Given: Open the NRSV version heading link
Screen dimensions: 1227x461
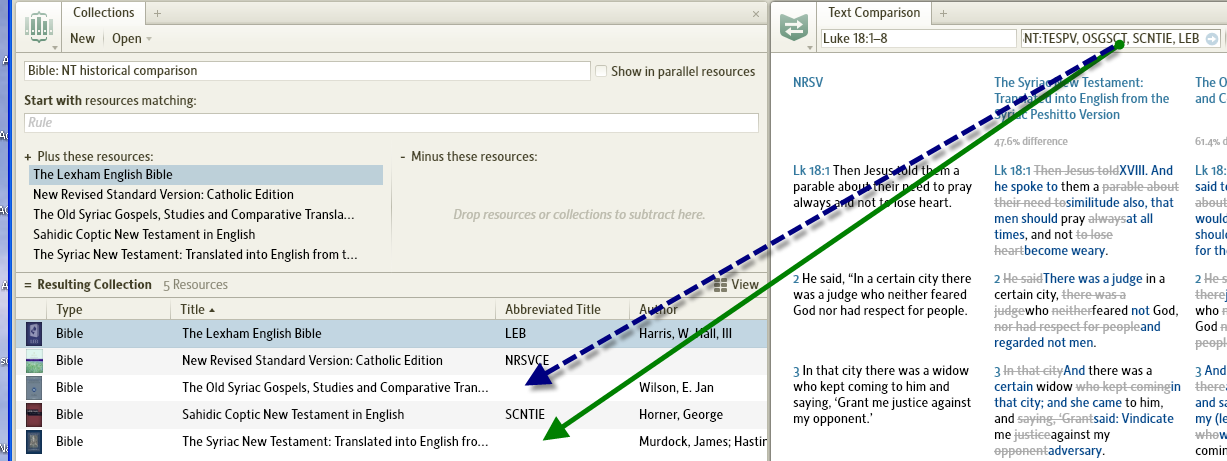Looking at the screenshot, I should tap(808, 83).
